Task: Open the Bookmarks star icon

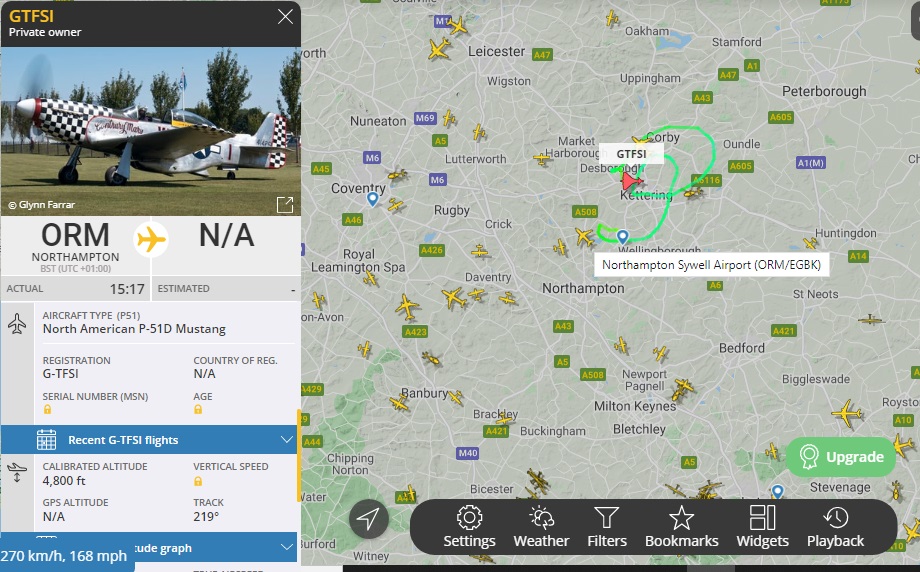Action: click(681, 526)
